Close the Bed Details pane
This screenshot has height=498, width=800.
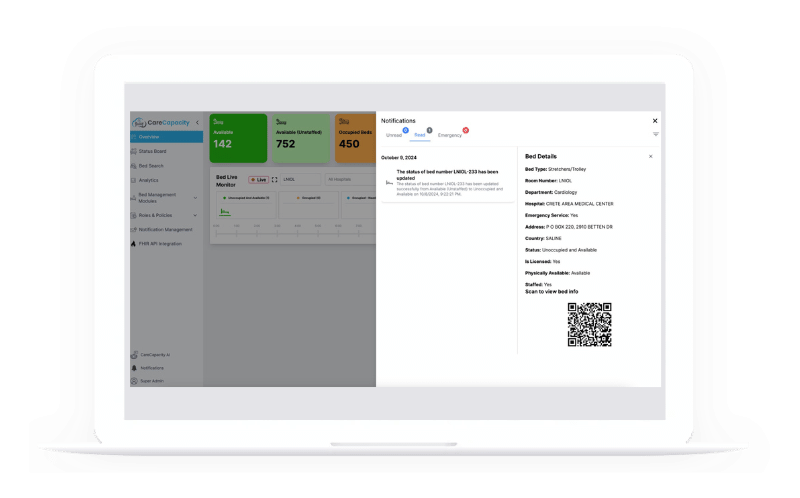pos(650,156)
